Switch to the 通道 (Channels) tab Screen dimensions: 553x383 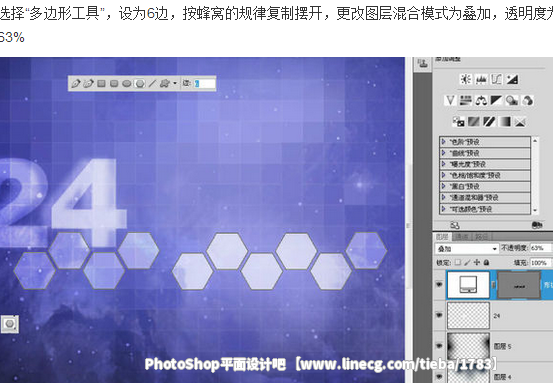[462, 237]
